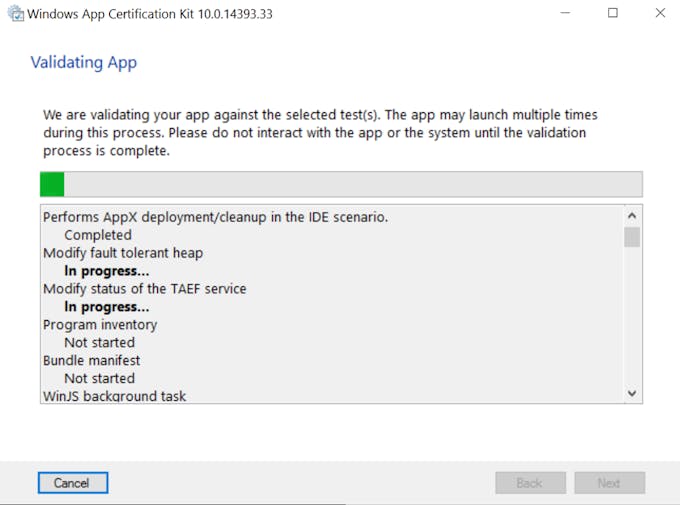Click the window title text 'Windows App Certification Kit 10.0.14393.33'
Viewport: 680px width, 505px height.
click(x=150, y=14)
